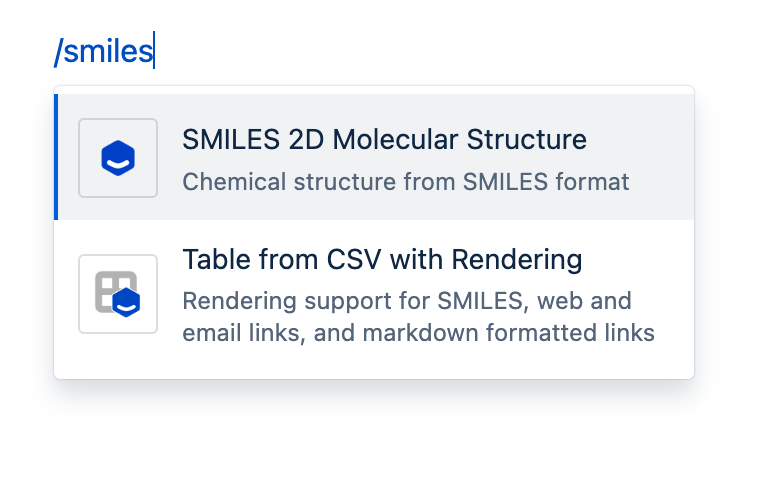Insert the SMILES 2D Molecular Structure macro
The width and height of the screenshot is (770, 479).
374,158
